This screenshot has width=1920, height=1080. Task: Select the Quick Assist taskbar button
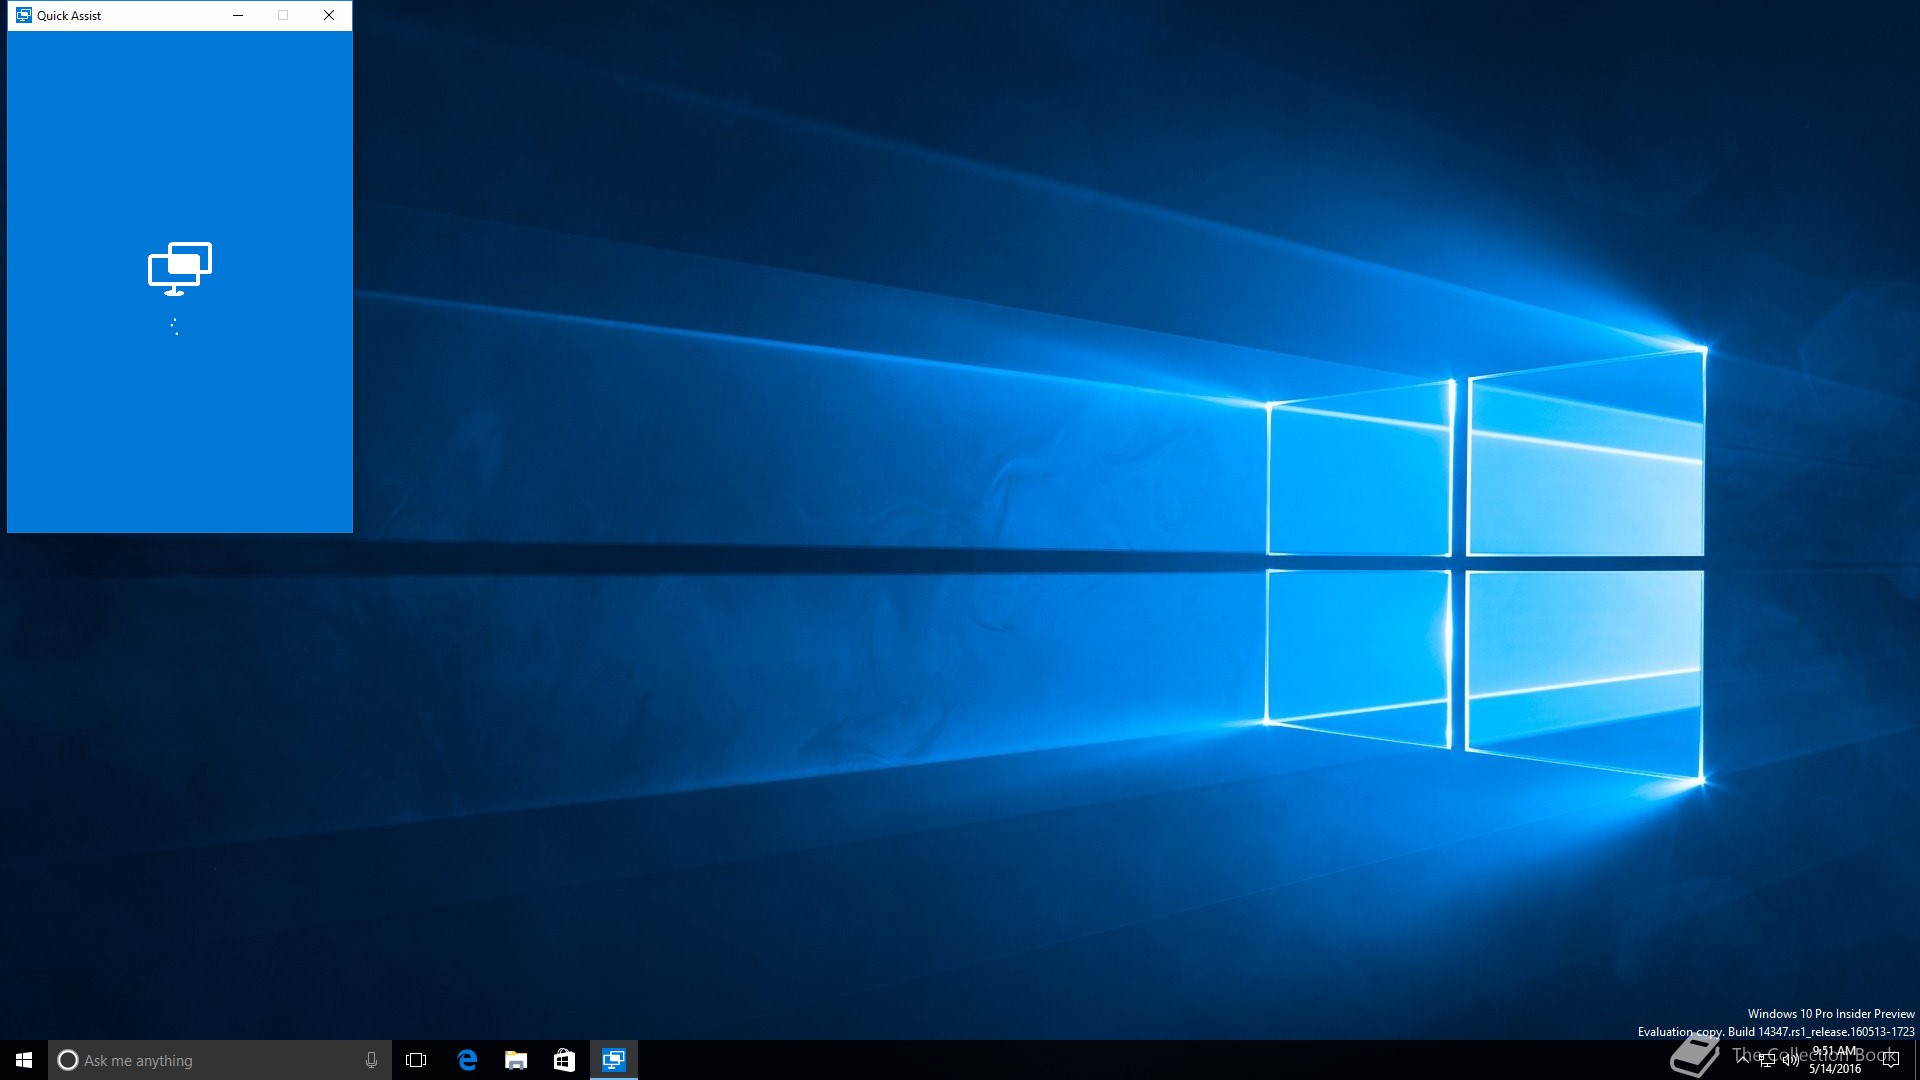[613, 1060]
